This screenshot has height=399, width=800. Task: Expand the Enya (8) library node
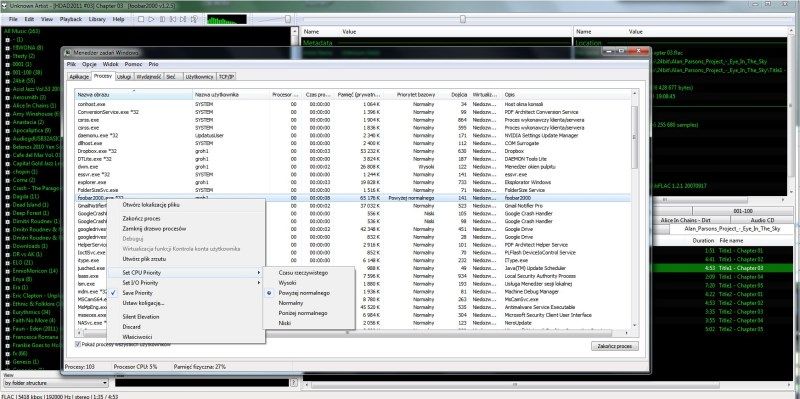[8, 279]
